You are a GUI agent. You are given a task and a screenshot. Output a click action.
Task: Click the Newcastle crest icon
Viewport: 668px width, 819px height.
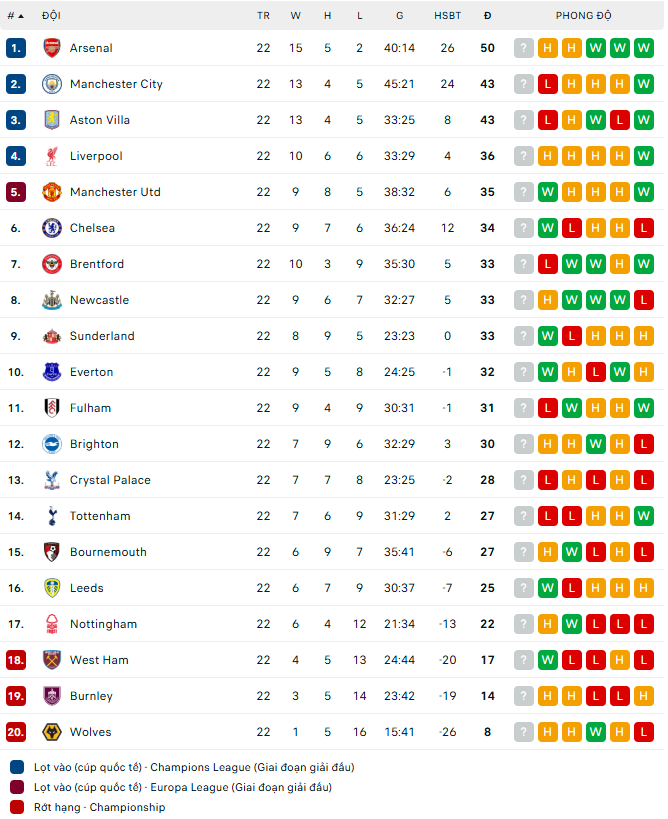(x=52, y=300)
